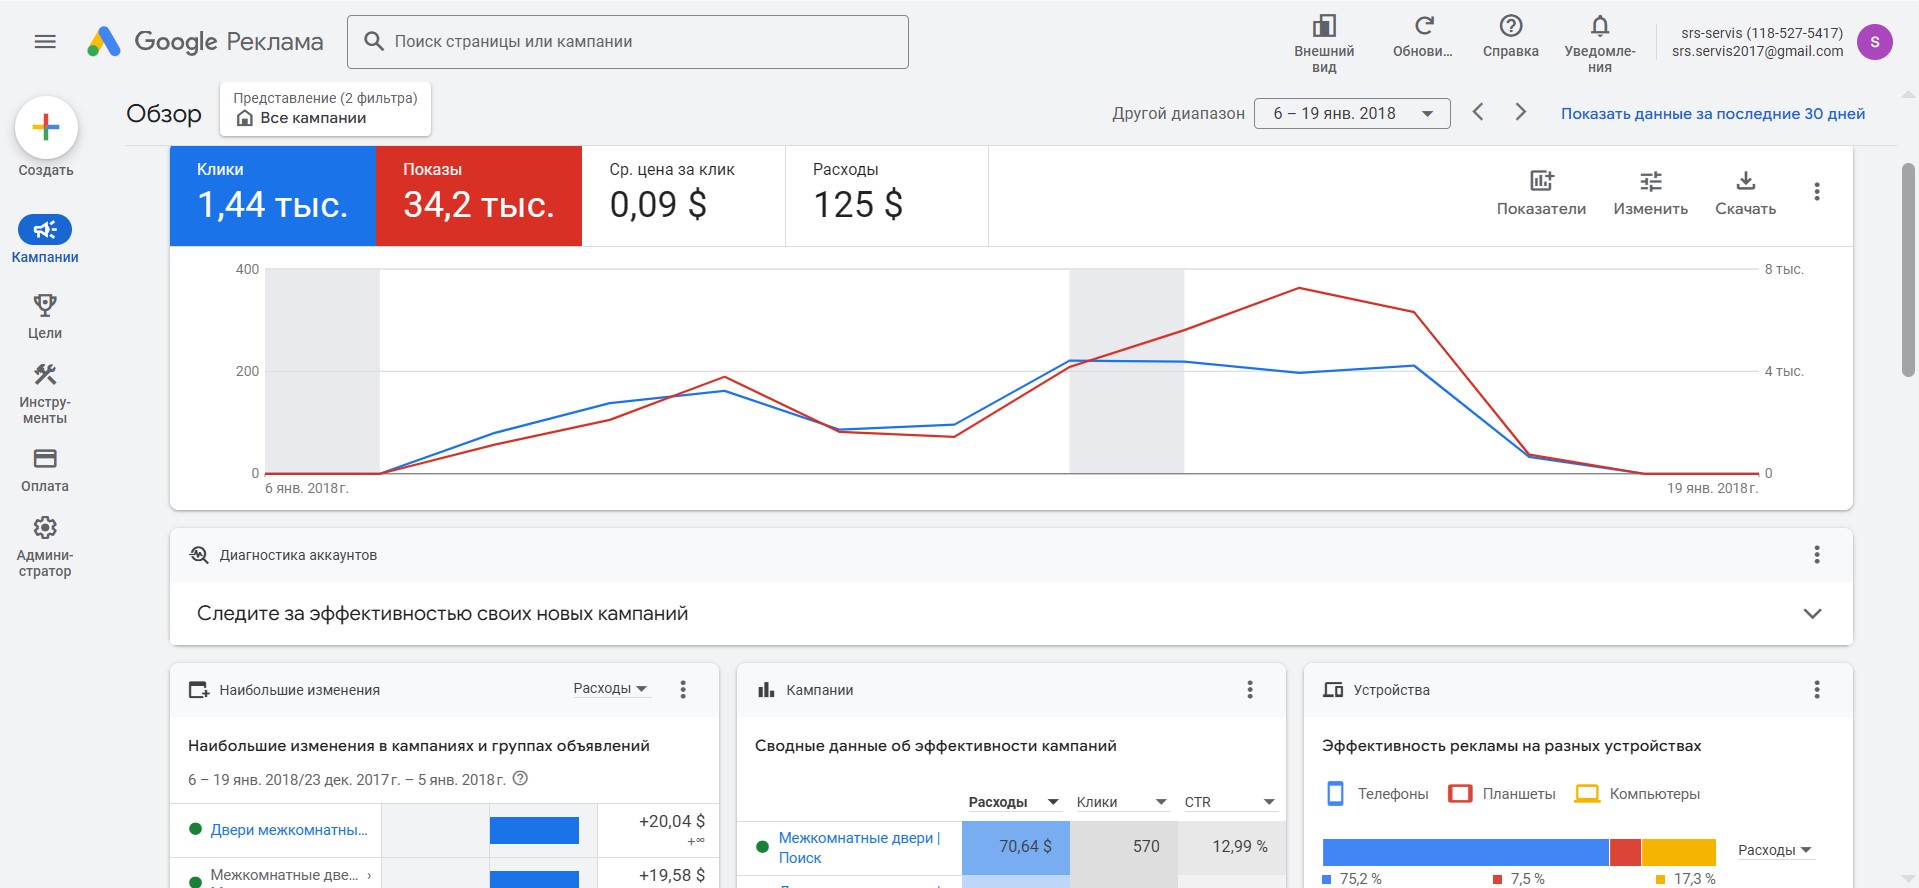Click the Создать plus button
1919x888 pixels.
click(x=46, y=128)
